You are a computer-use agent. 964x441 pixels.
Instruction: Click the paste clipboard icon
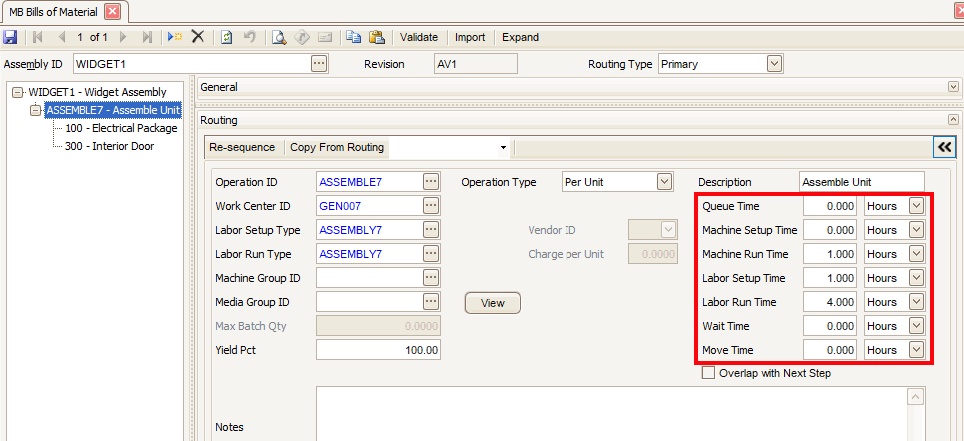[376, 37]
